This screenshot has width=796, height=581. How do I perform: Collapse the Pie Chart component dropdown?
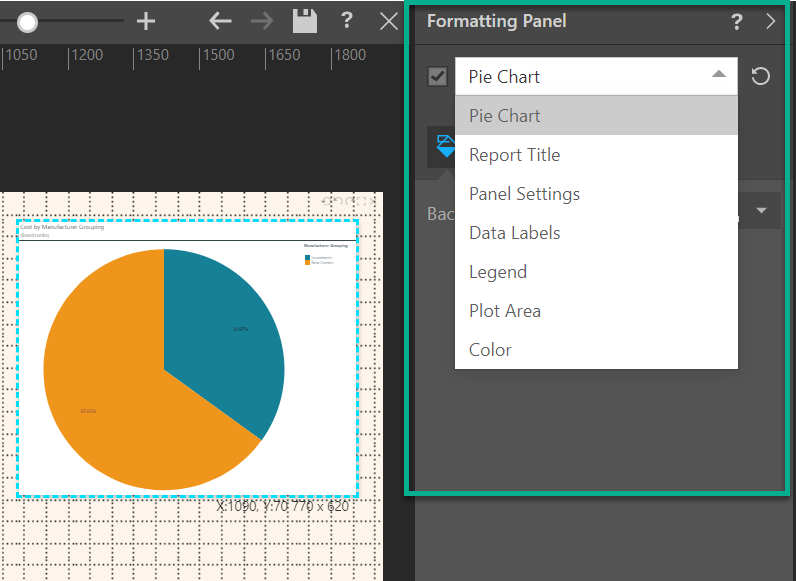coord(719,76)
